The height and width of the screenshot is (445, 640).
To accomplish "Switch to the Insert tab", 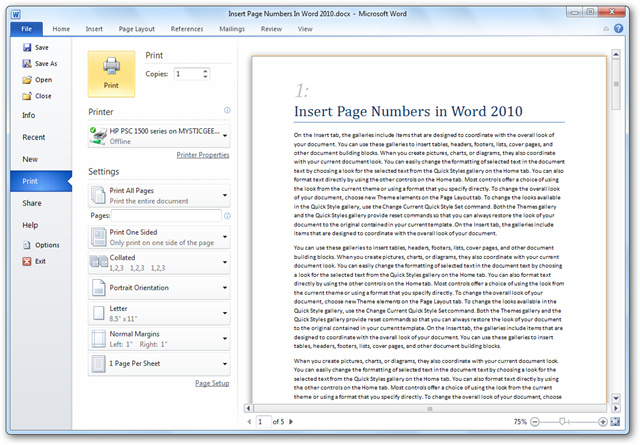I will click(x=94, y=29).
